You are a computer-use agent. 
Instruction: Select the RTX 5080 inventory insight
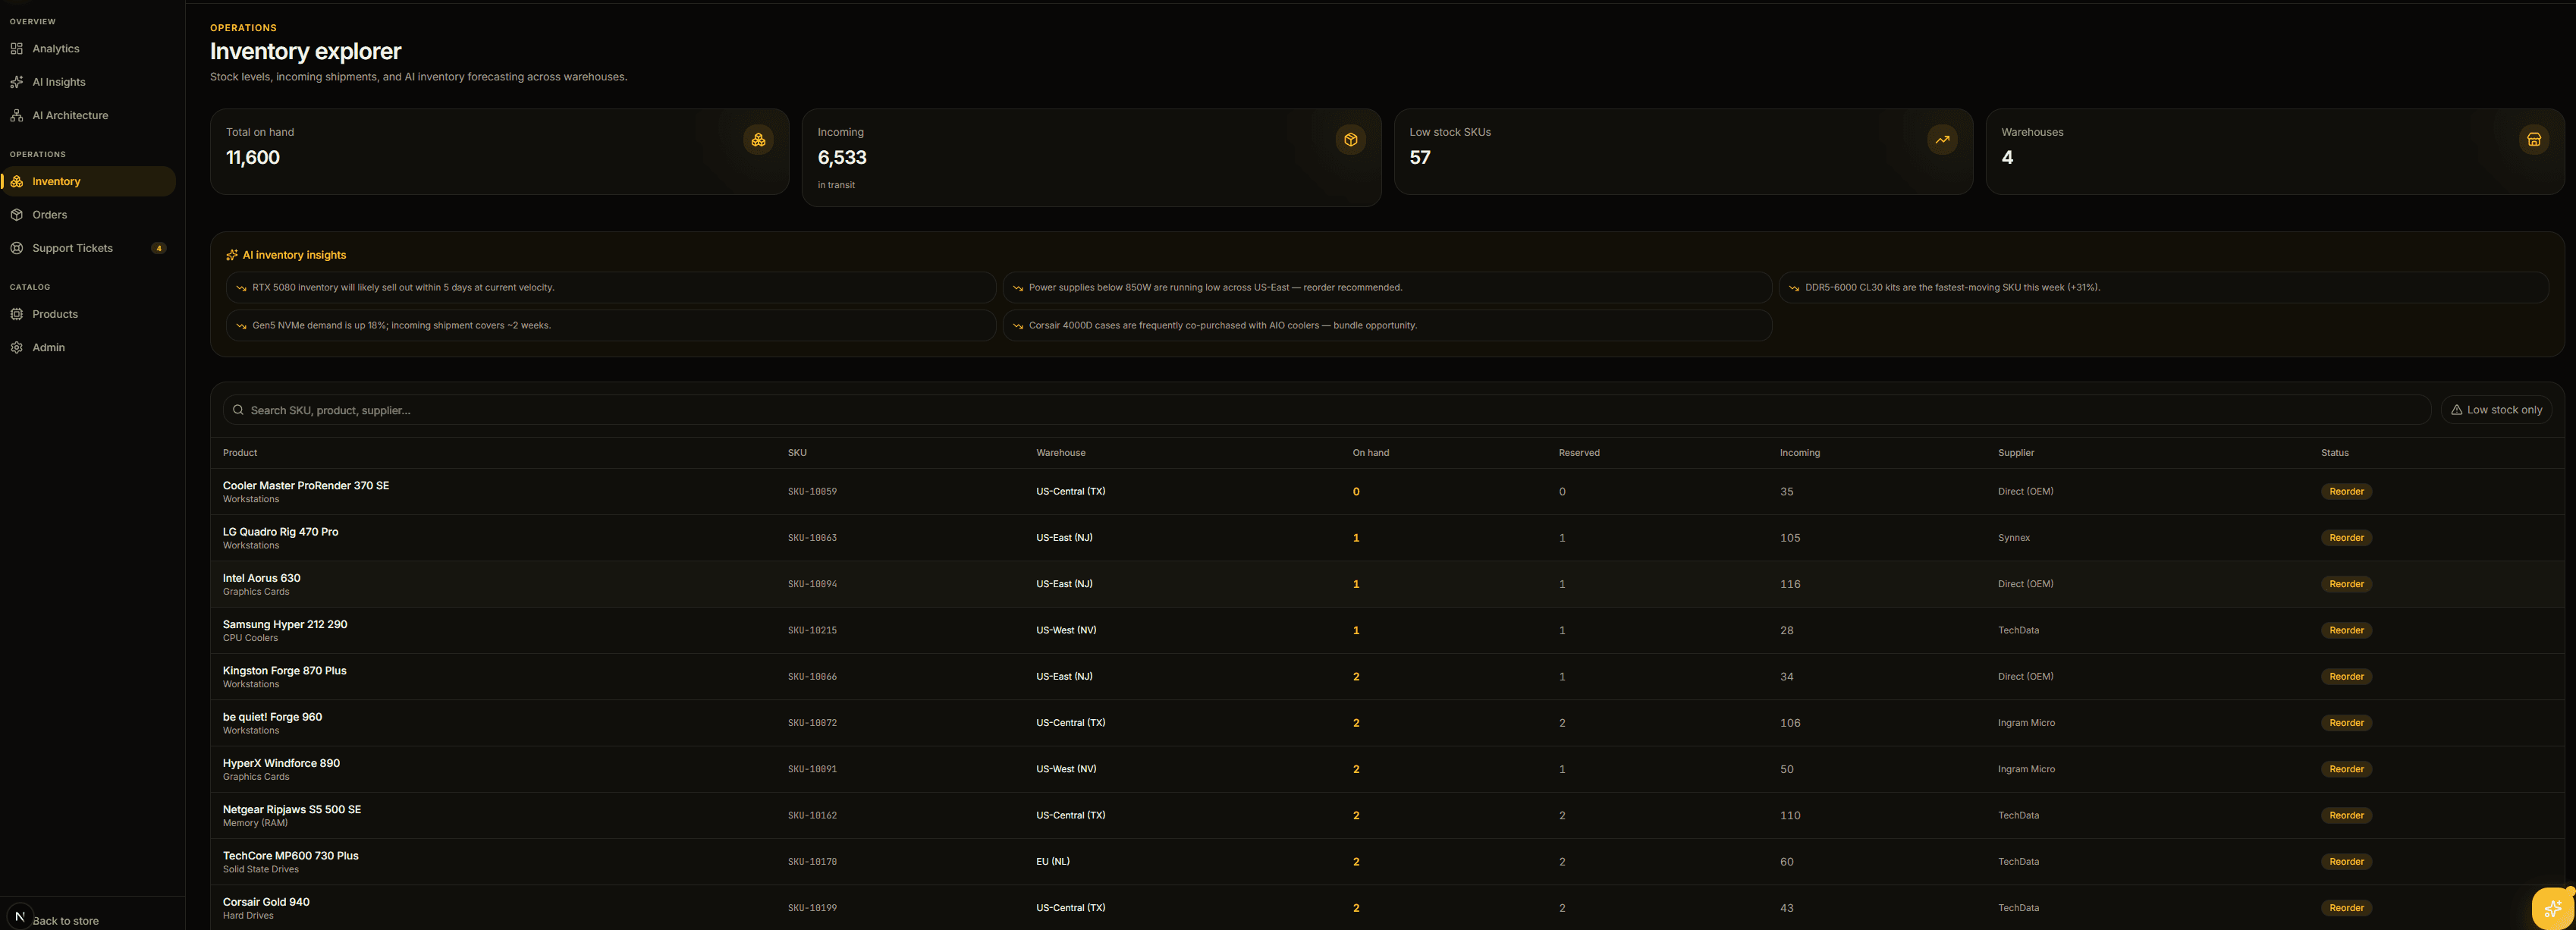(610, 288)
